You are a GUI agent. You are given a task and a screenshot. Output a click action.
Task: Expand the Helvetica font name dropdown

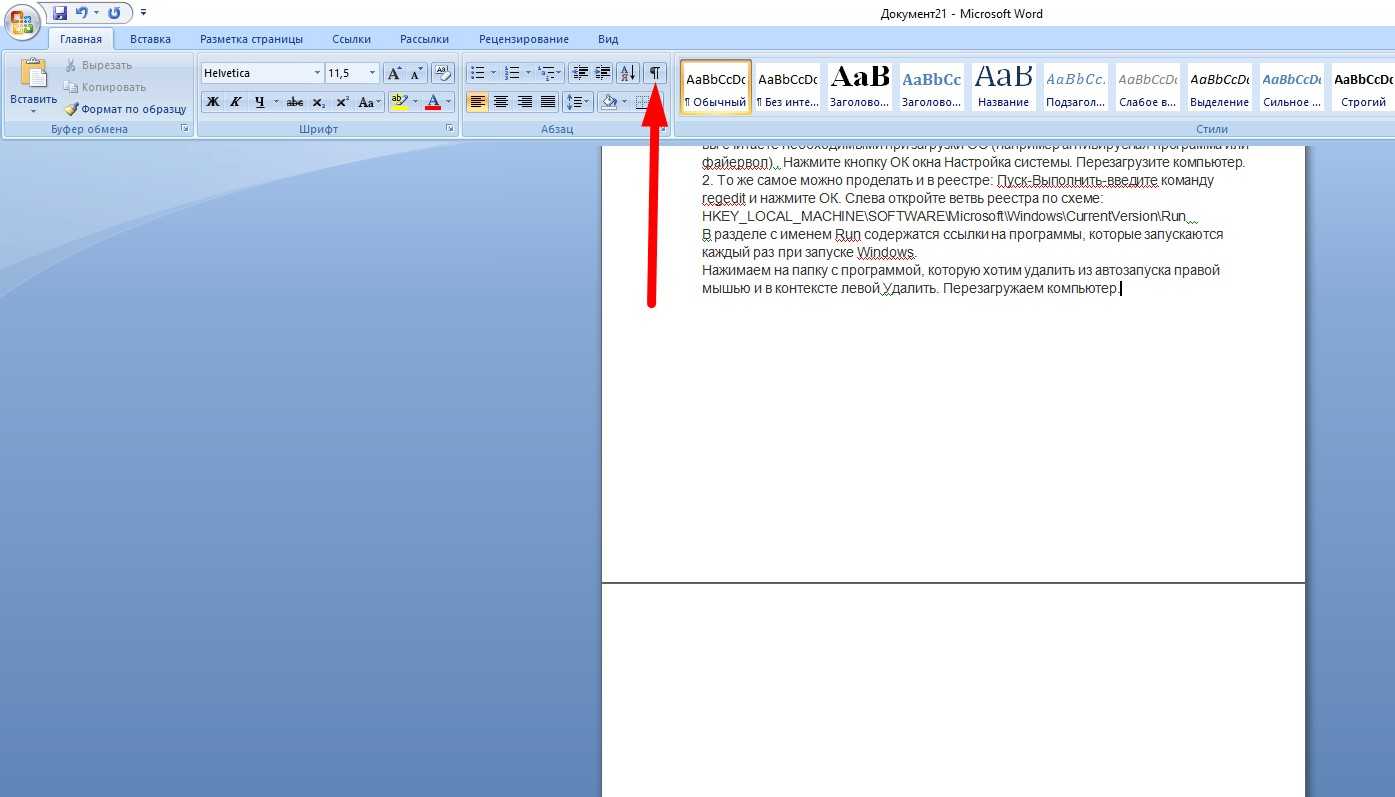pos(317,73)
